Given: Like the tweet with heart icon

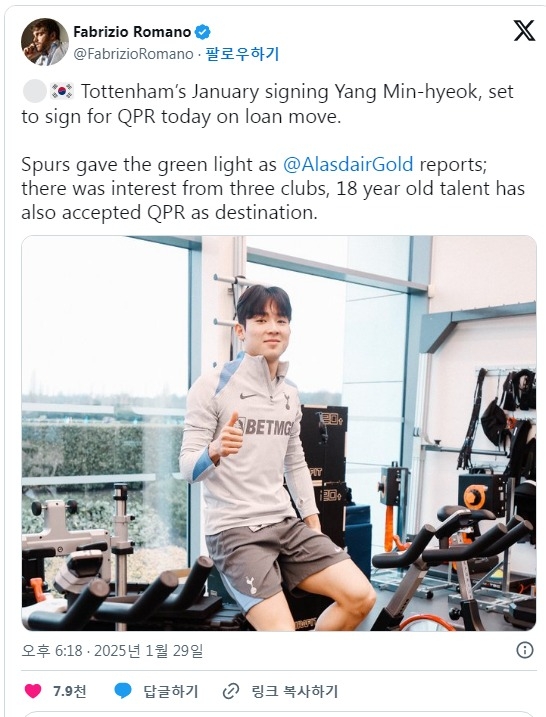Looking at the screenshot, I should [33, 691].
